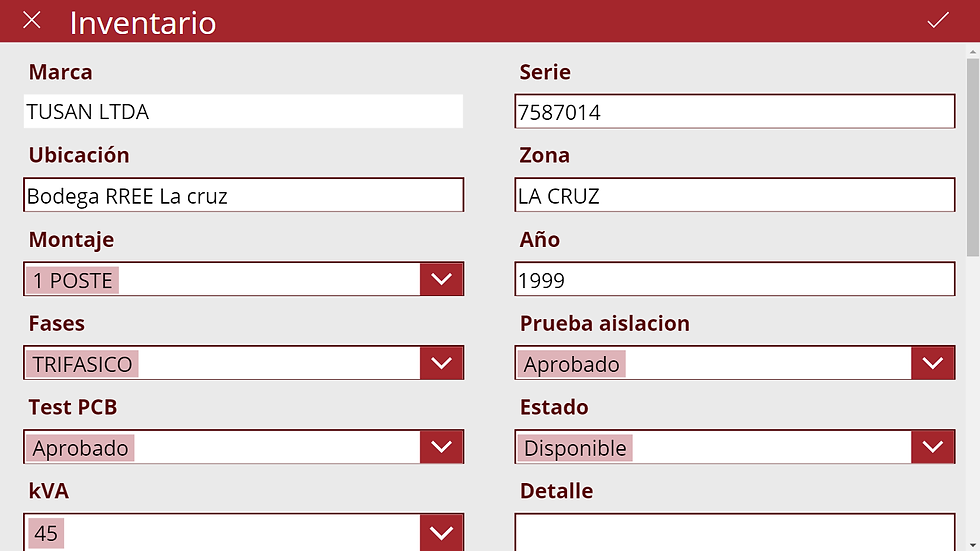Screen dimensions: 980x551
Task: Edit the Ubicación text field
Action: 243,196
